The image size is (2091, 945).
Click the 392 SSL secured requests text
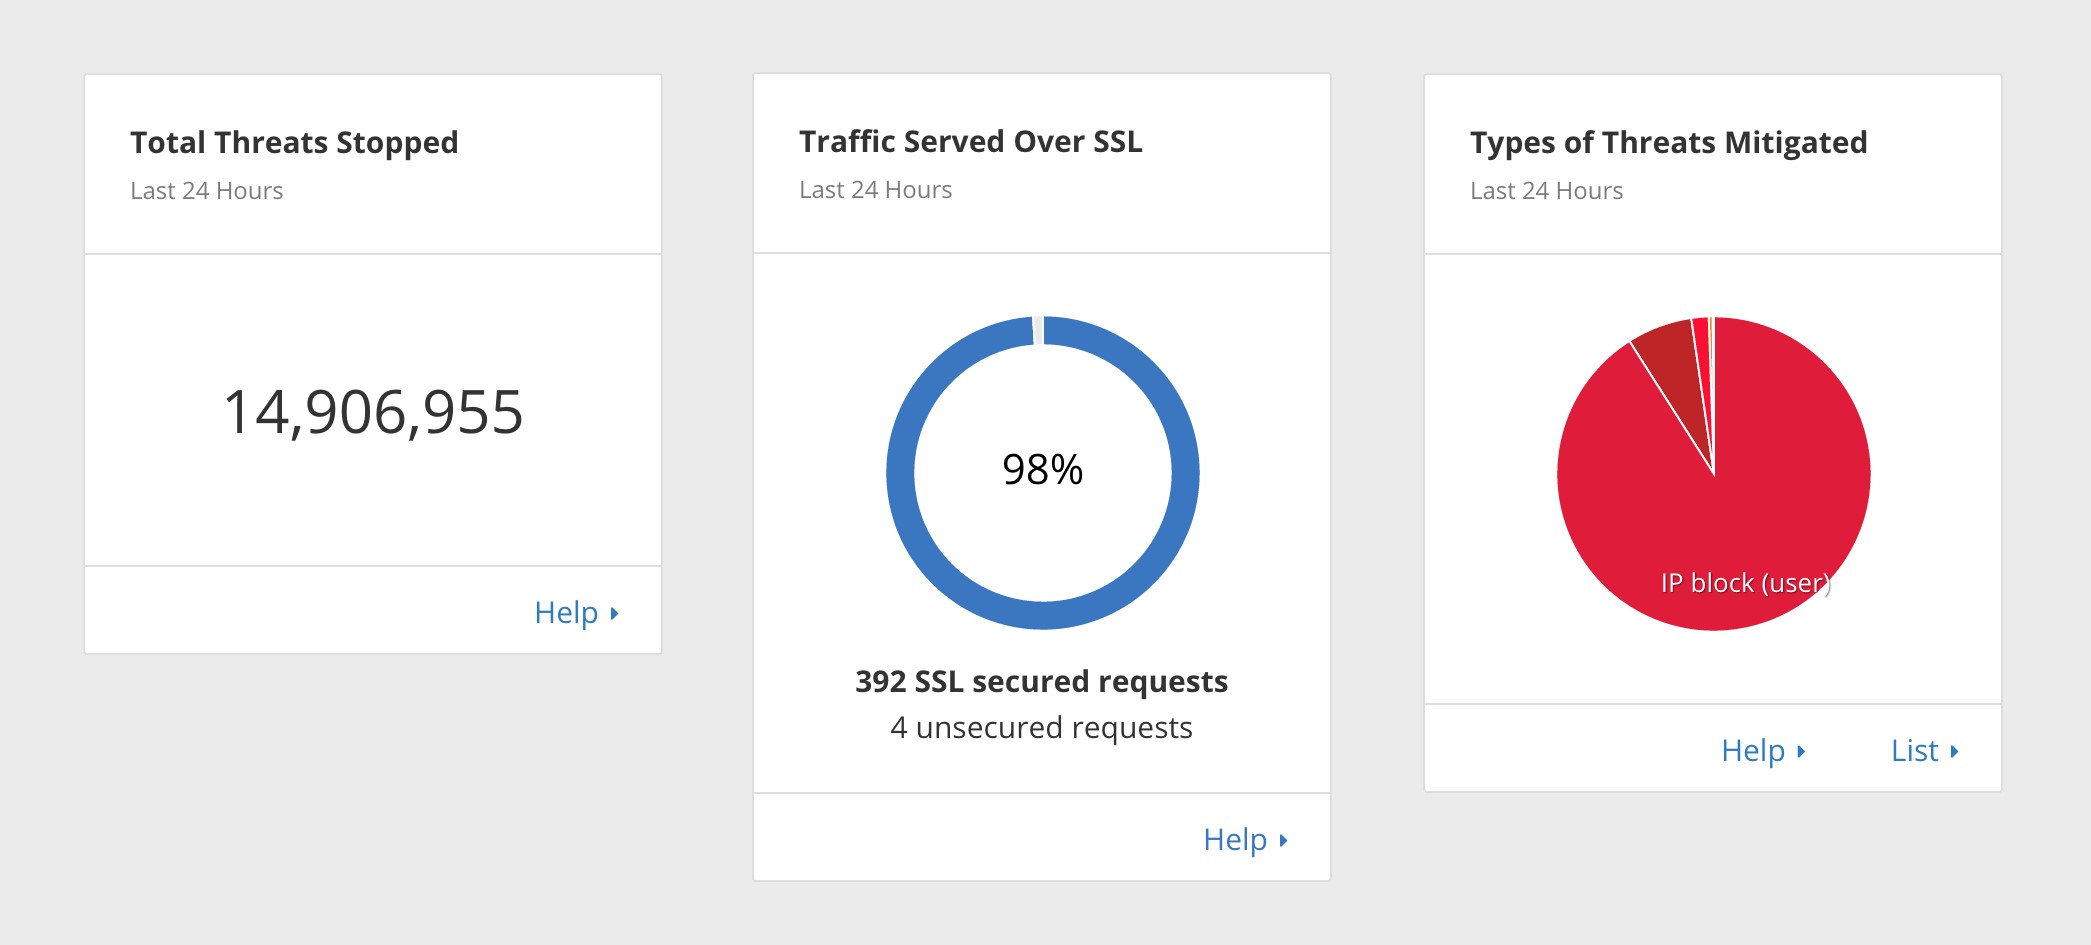[x=1041, y=681]
